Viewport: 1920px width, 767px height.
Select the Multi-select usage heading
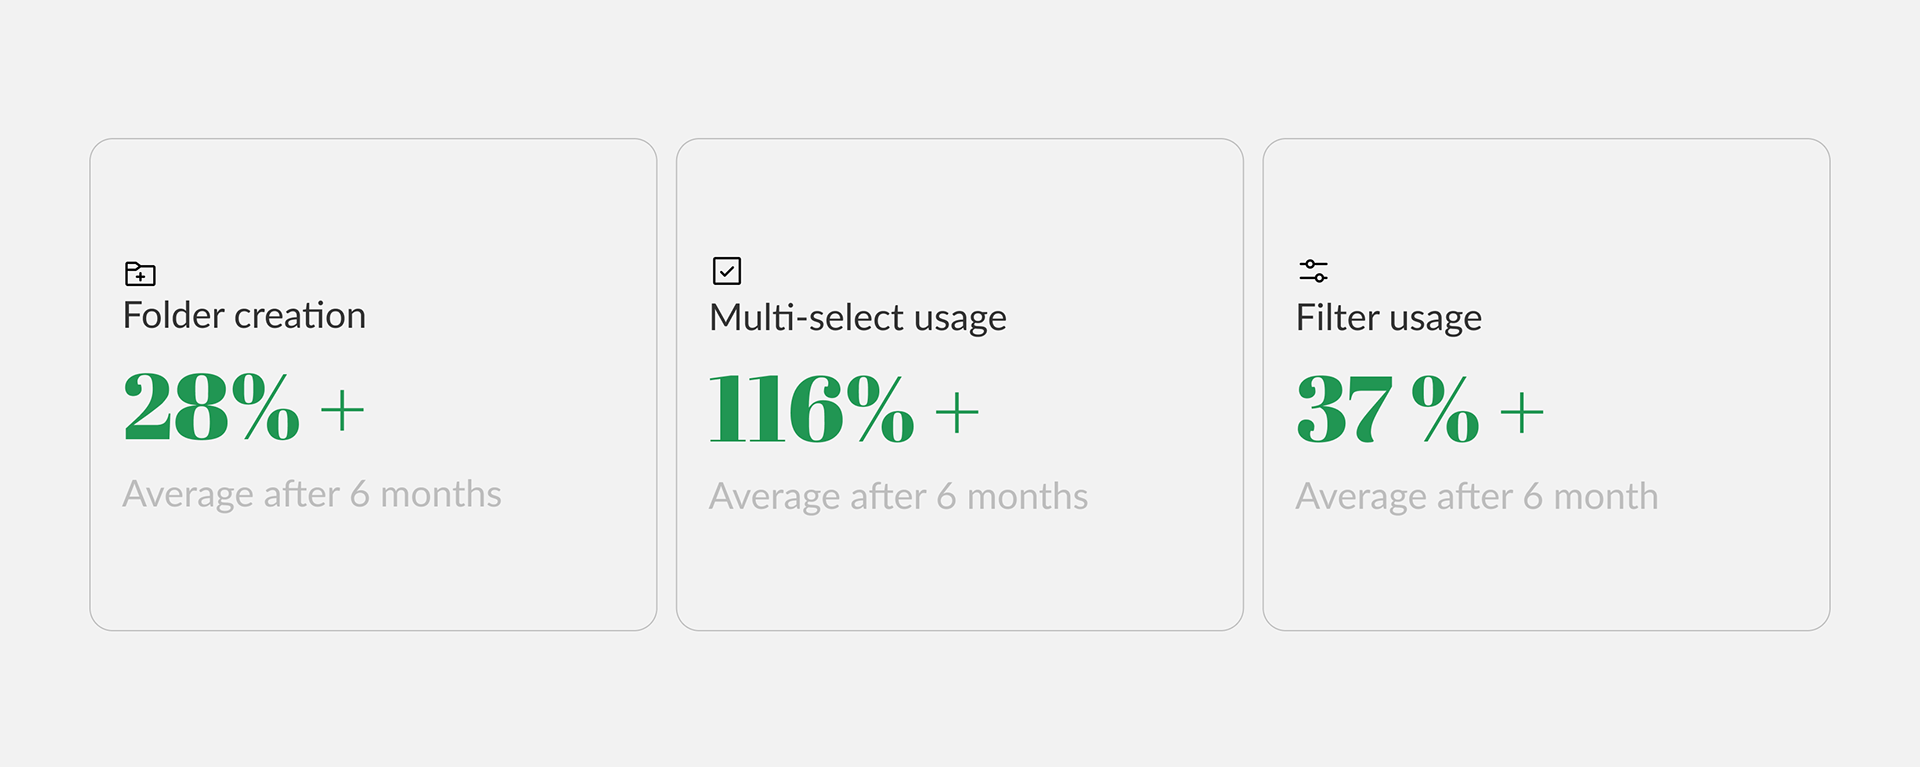click(x=858, y=318)
